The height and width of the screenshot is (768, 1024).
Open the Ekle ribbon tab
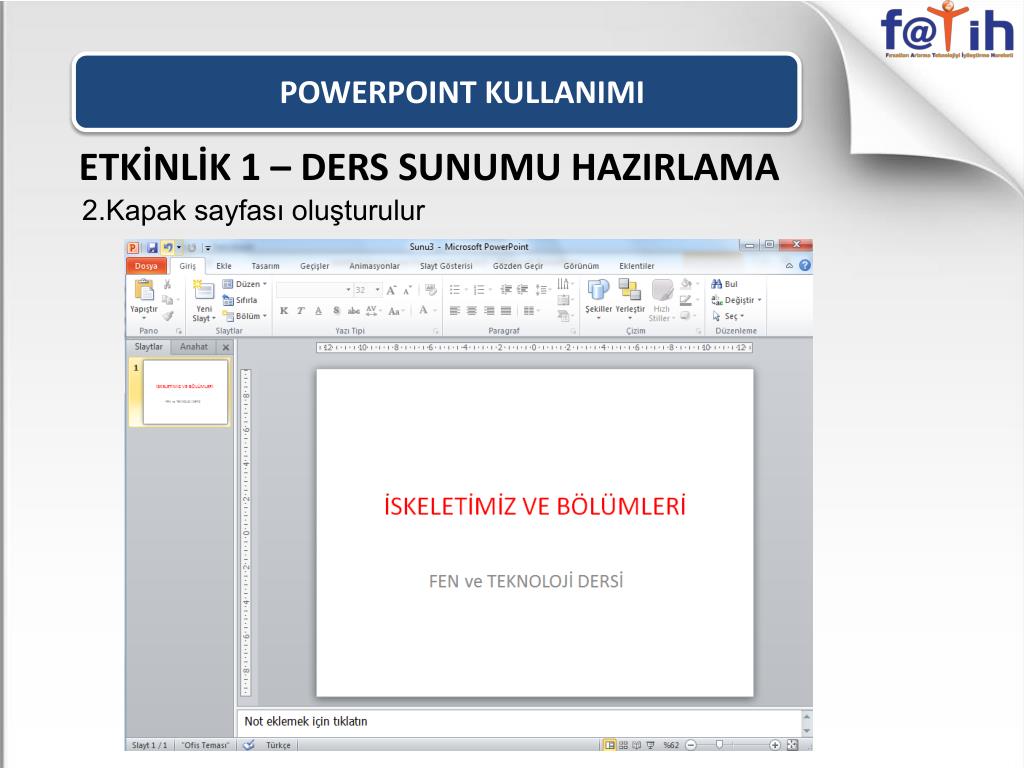pos(224,266)
